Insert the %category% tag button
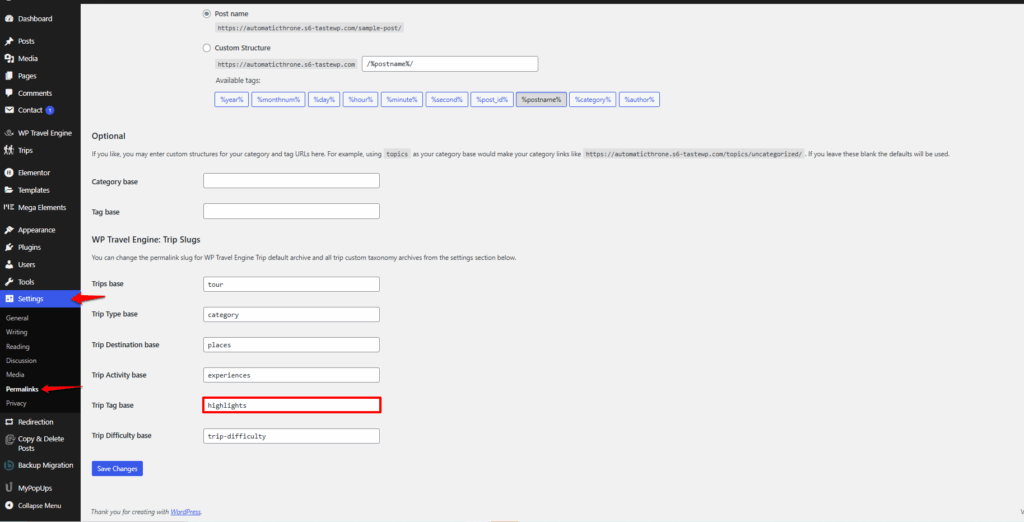The image size is (1024, 522). click(593, 99)
